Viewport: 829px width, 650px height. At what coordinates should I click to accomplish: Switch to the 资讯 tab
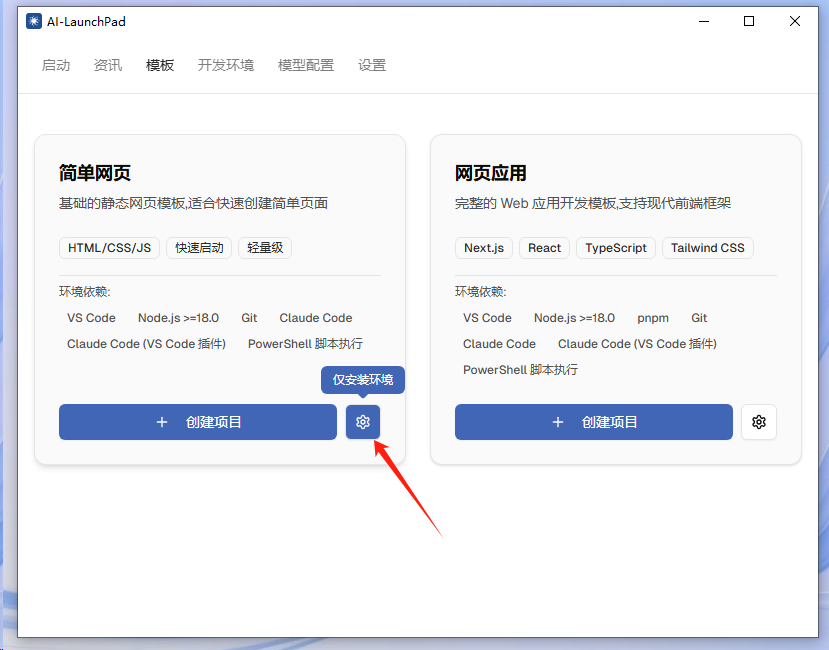click(x=108, y=65)
